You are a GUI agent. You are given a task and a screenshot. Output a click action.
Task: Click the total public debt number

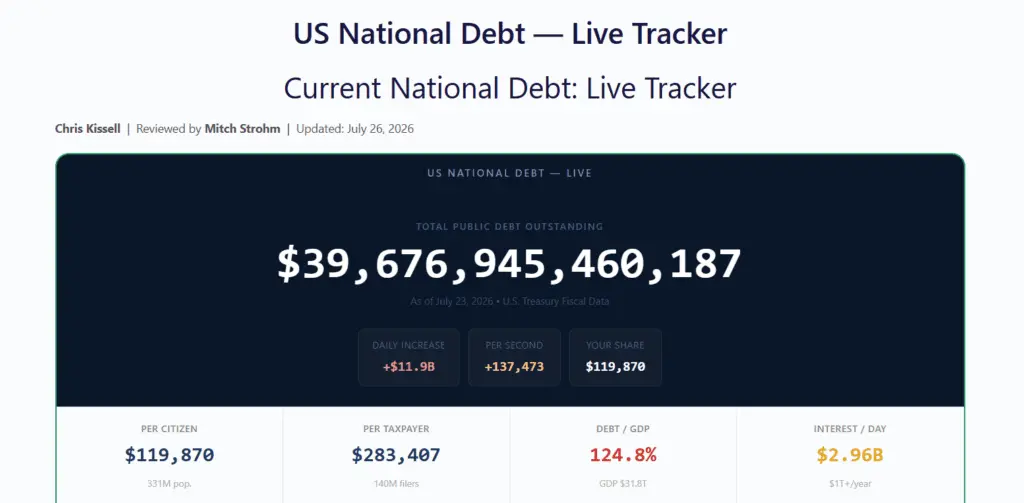point(509,264)
